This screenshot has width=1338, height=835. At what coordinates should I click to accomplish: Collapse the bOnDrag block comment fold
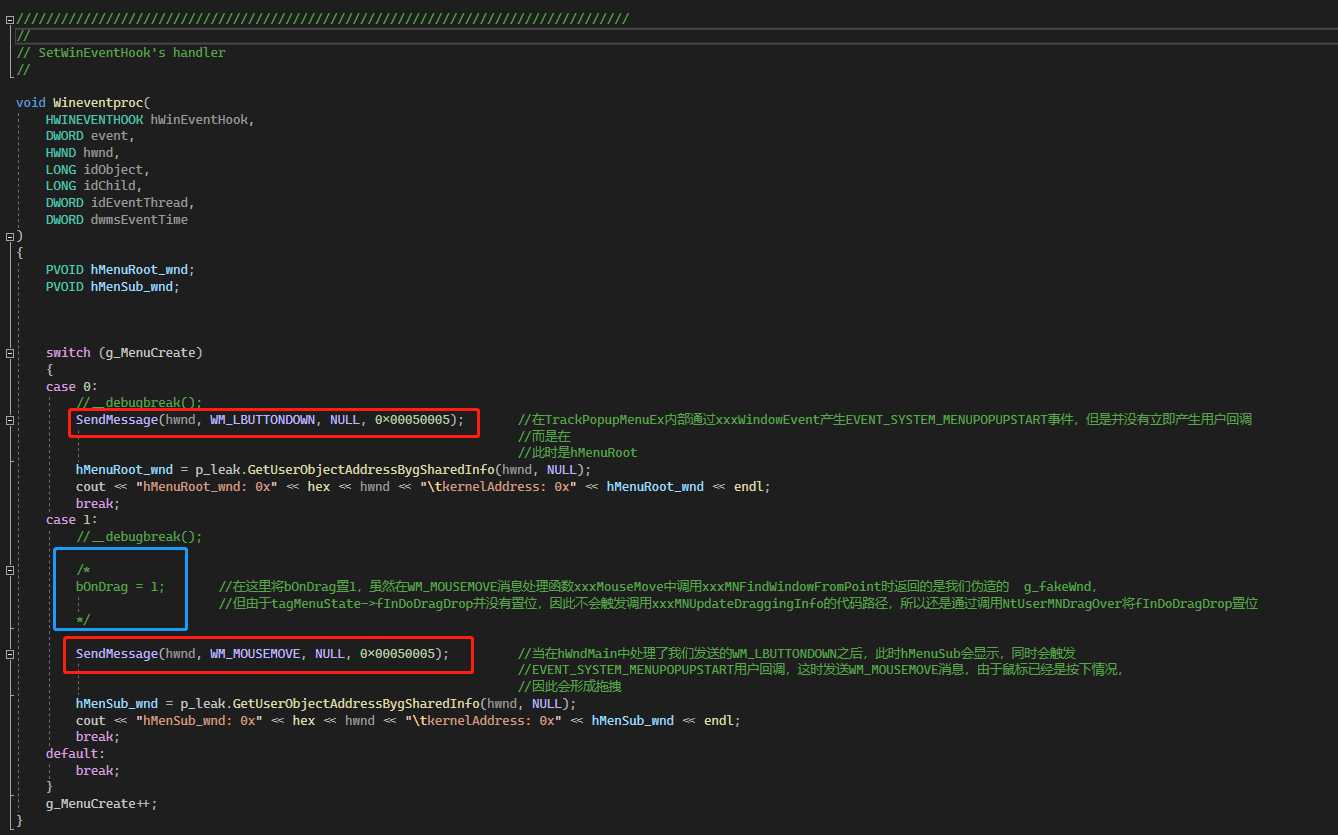pyautogui.click(x=9, y=570)
